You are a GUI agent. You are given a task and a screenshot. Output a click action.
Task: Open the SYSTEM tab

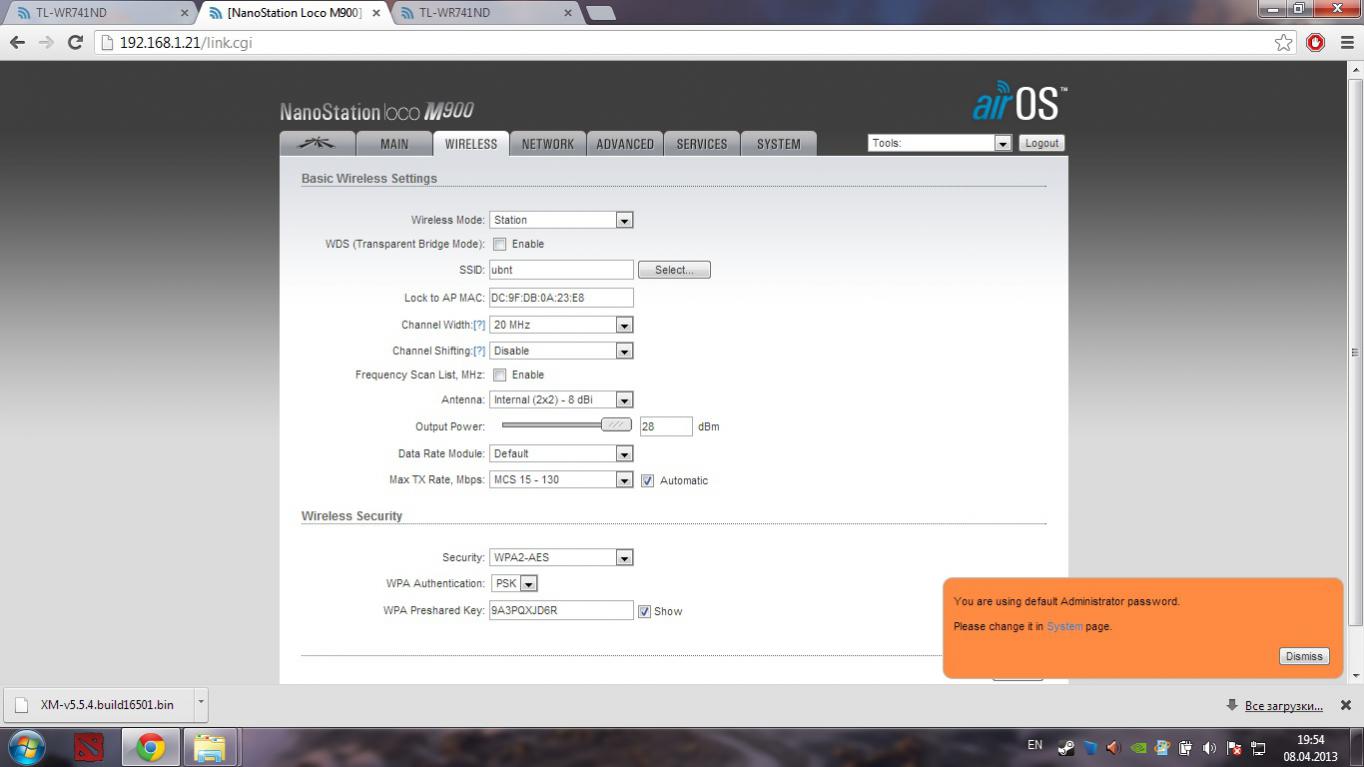778,144
